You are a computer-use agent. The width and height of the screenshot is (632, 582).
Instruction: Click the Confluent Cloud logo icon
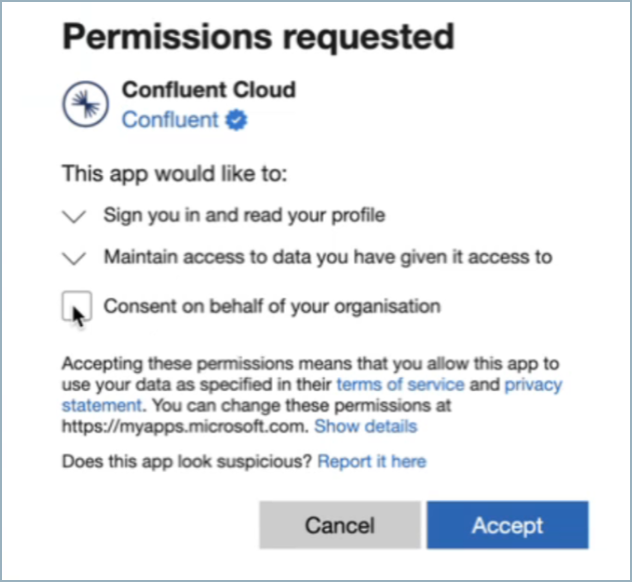coord(86,104)
